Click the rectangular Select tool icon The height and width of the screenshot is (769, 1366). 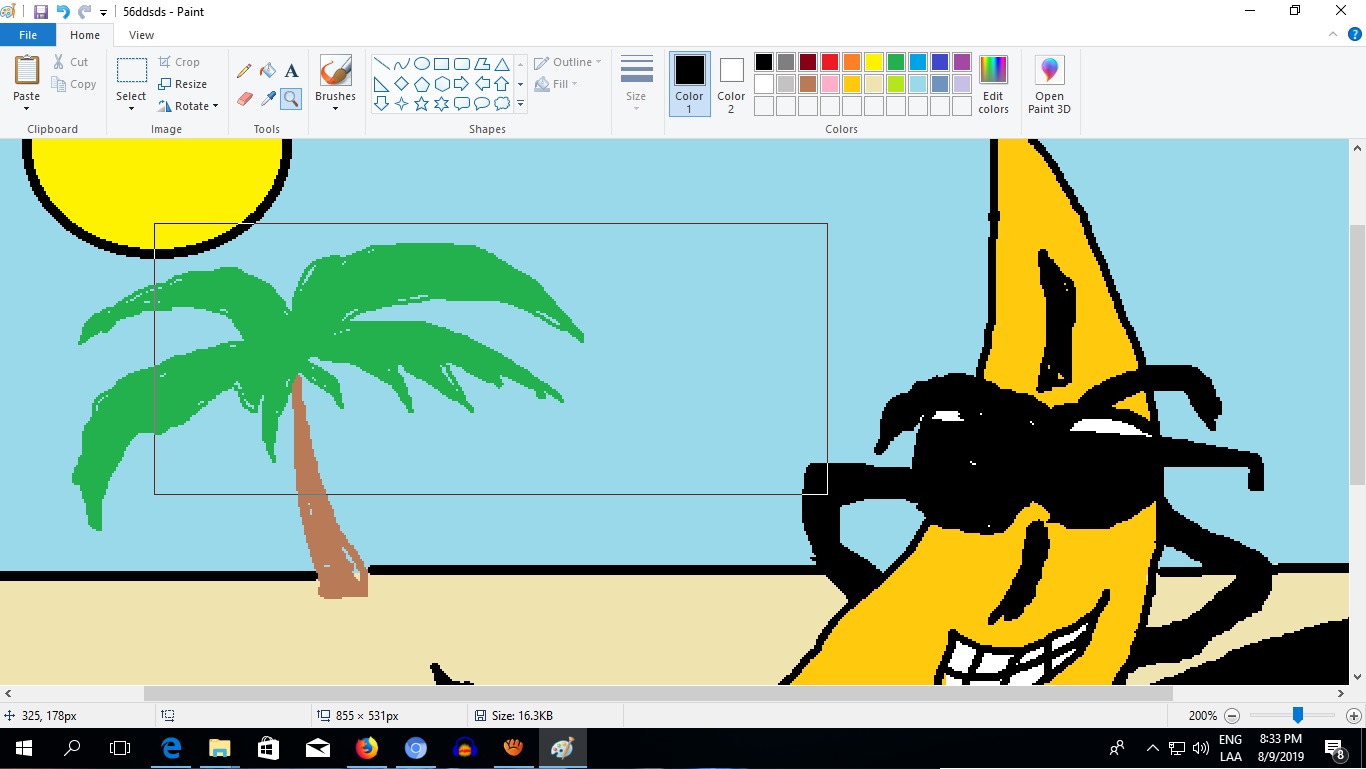click(x=131, y=70)
